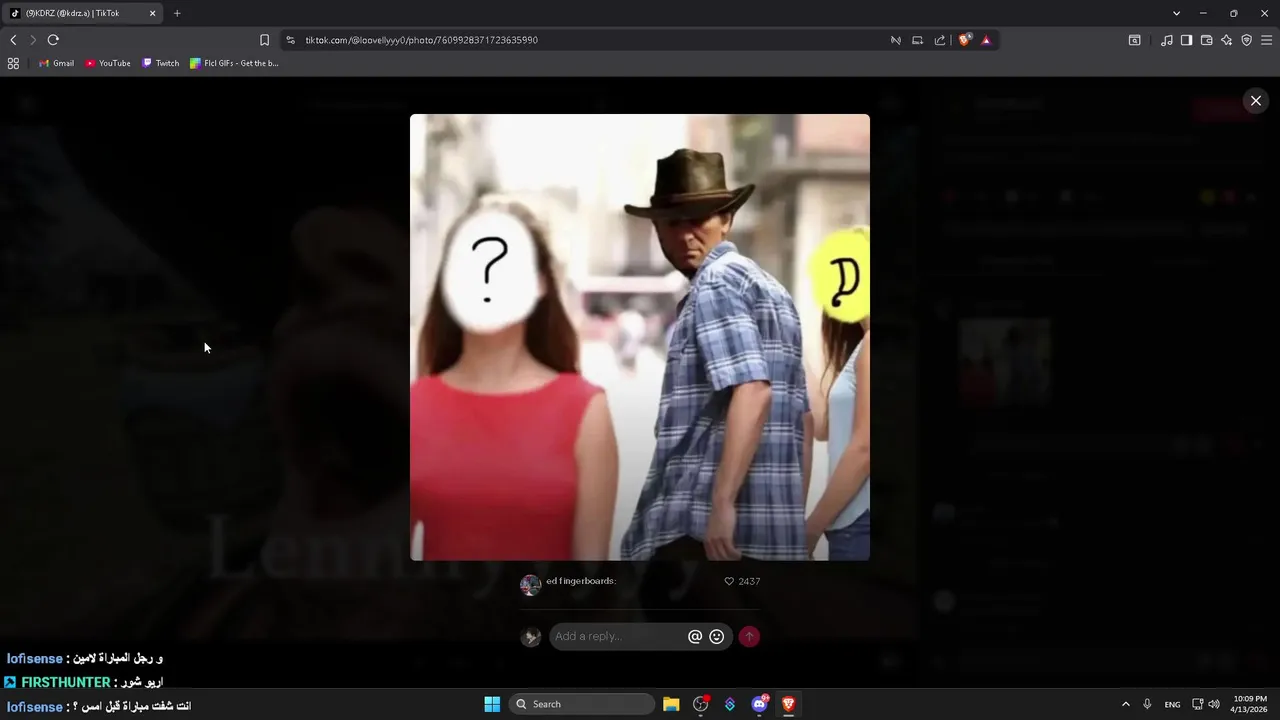Open the browser main hamburger menu
Image resolution: width=1280 pixels, height=720 pixels.
click(1266, 40)
